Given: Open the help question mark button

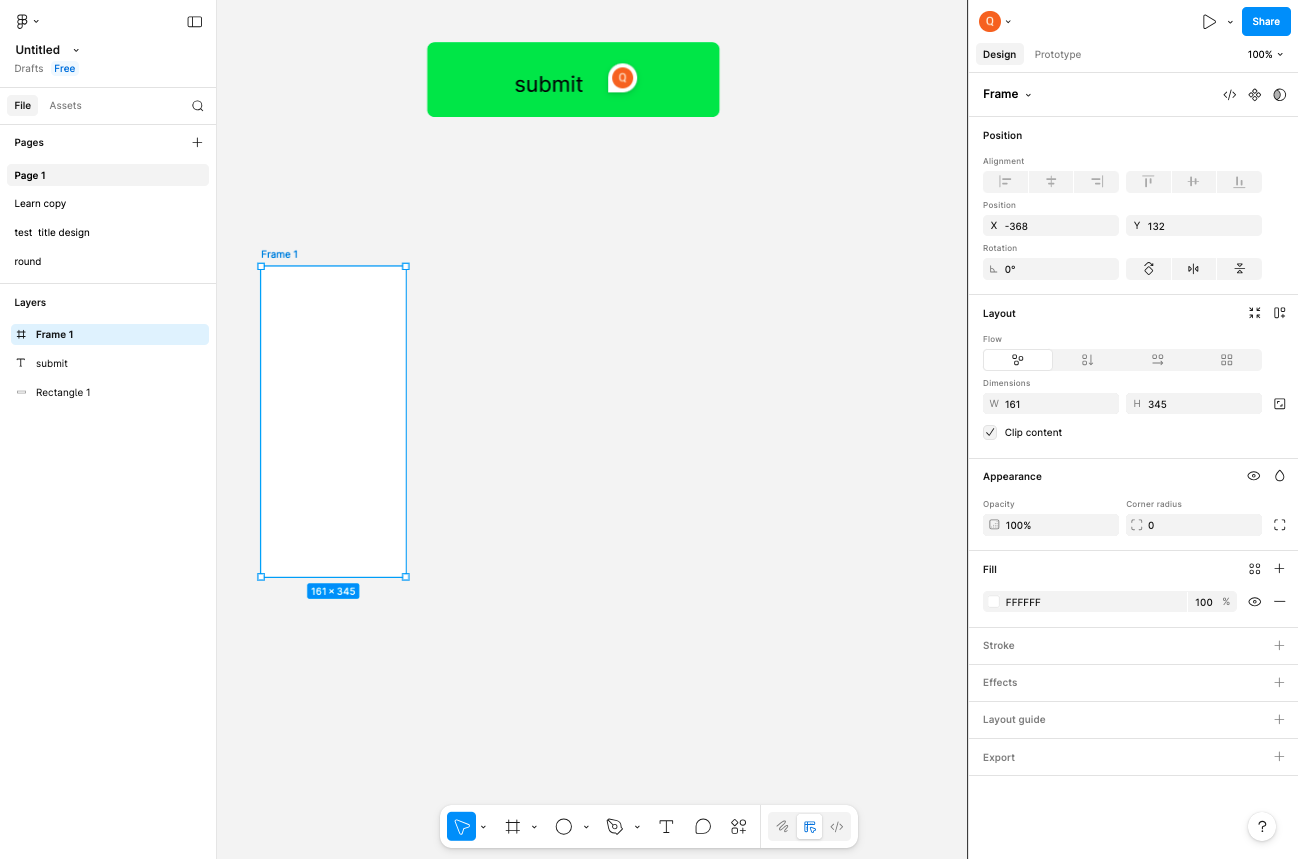Looking at the screenshot, I should [x=1262, y=827].
